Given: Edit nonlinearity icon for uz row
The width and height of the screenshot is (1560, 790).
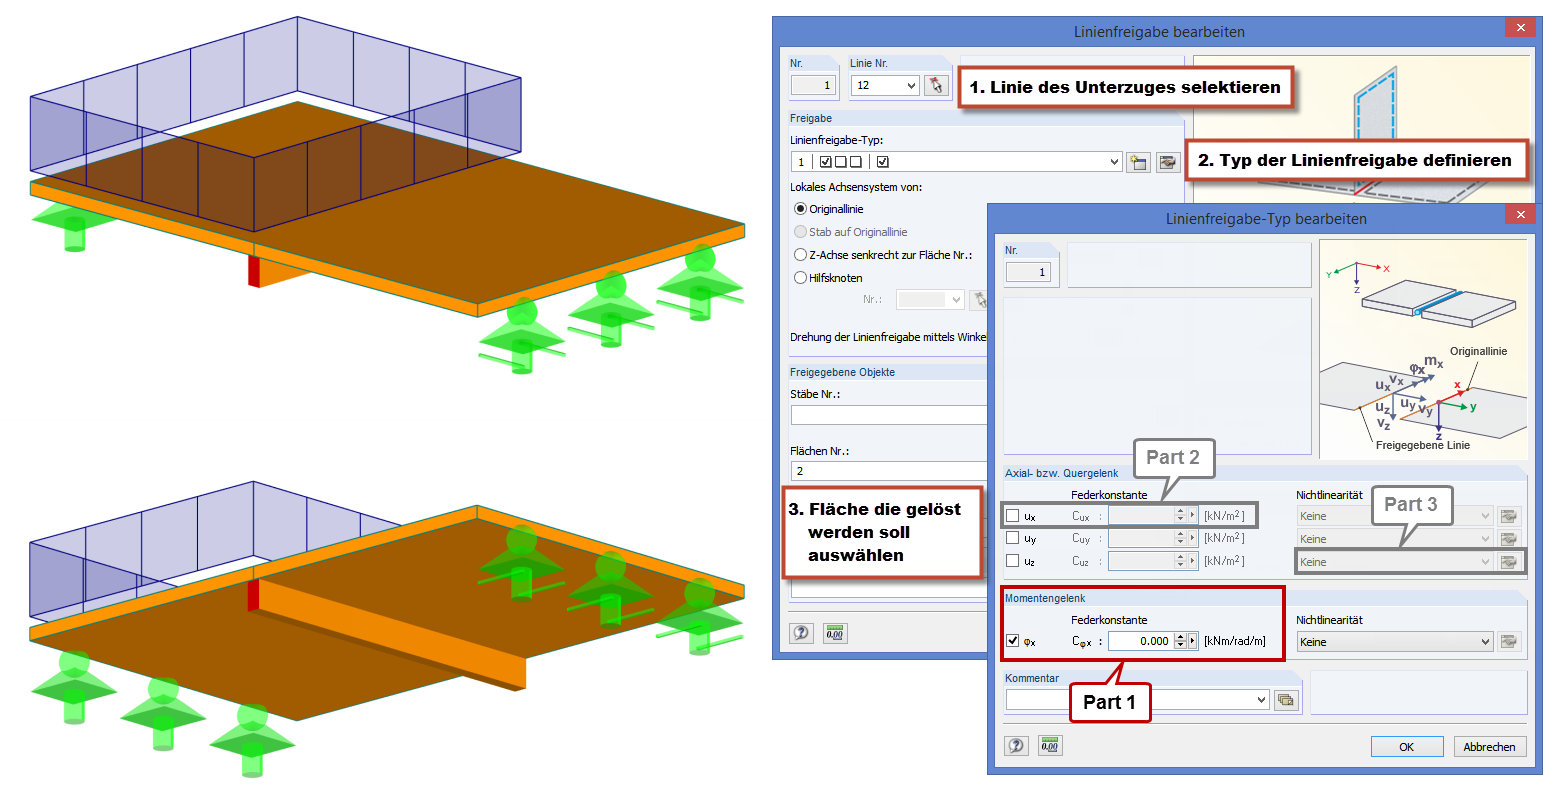Looking at the screenshot, I should 1509,562.
